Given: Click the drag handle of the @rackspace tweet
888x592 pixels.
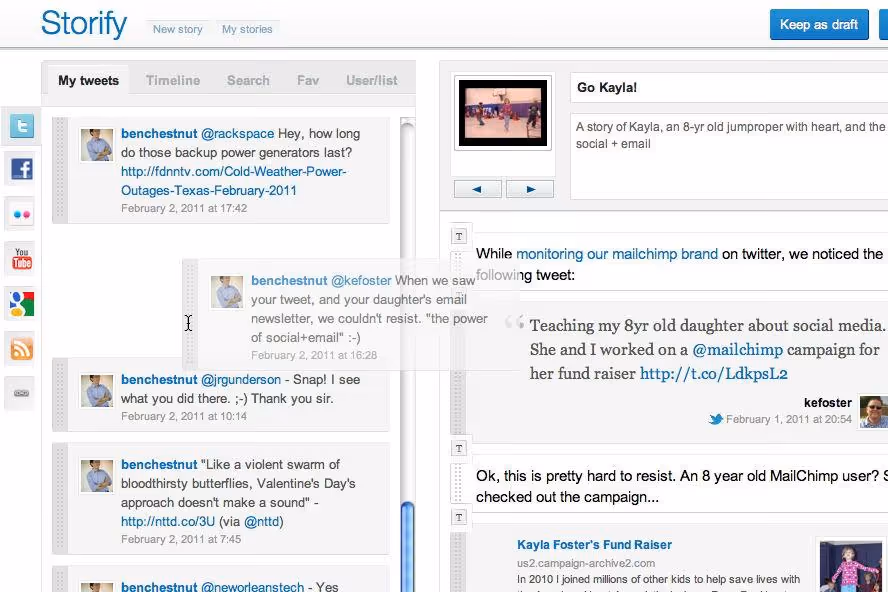Looking at the screenshot, I should pyautogui.click(x=61, y=170).
